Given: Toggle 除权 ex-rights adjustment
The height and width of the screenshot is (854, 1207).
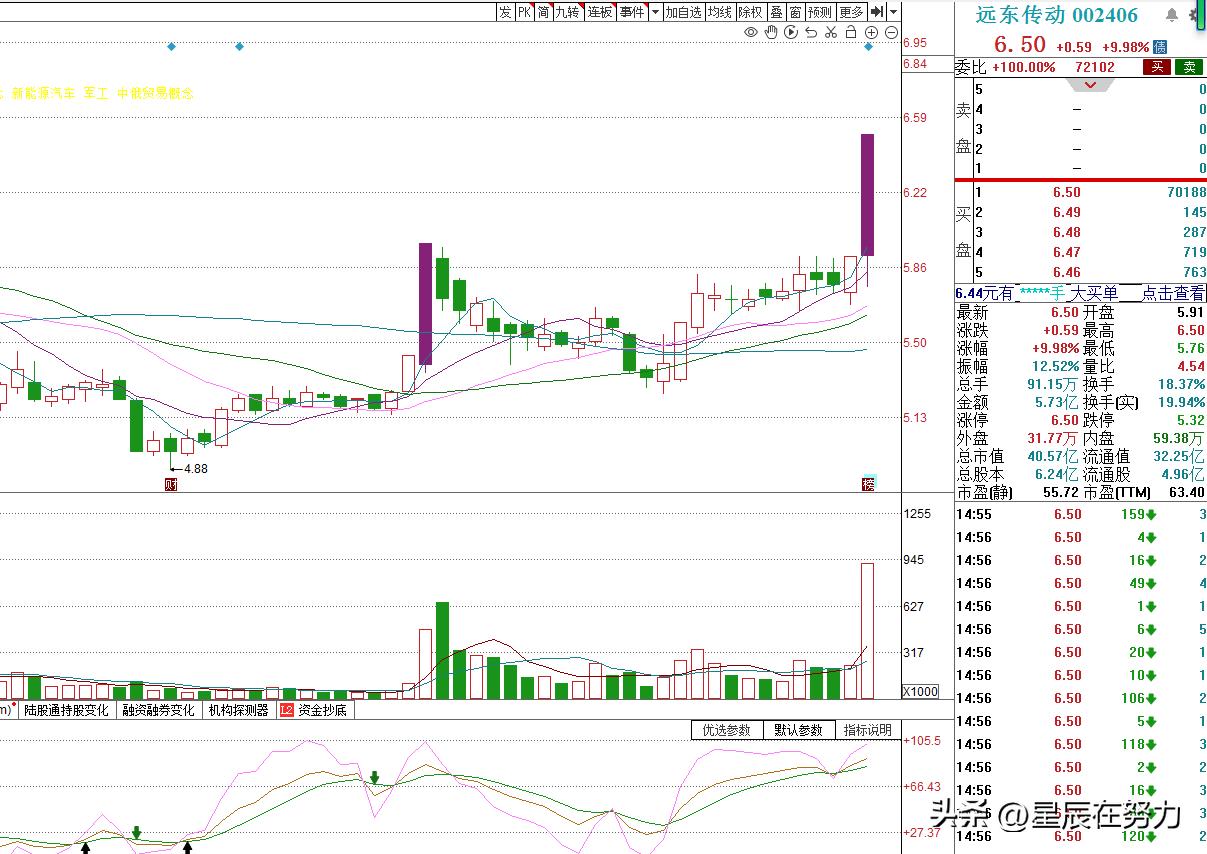Looking at the screenshot, I should point(751,12).
